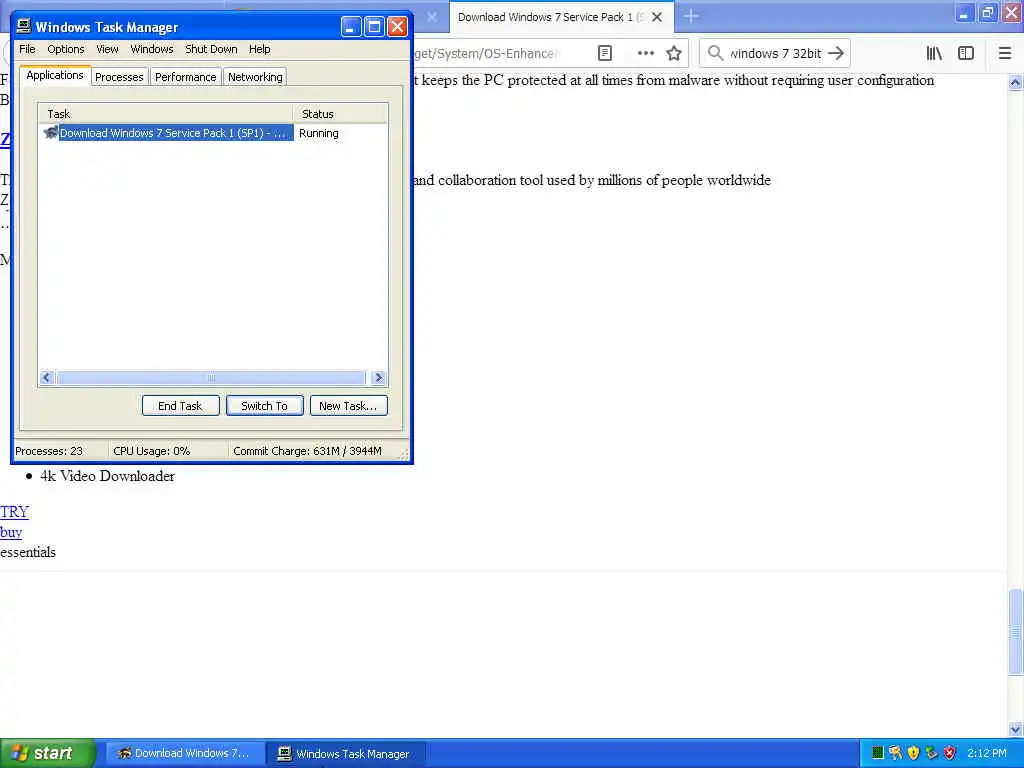Click the CPU Usage: 0% status entry
The image size is (1024, 768).
[152, 451]
